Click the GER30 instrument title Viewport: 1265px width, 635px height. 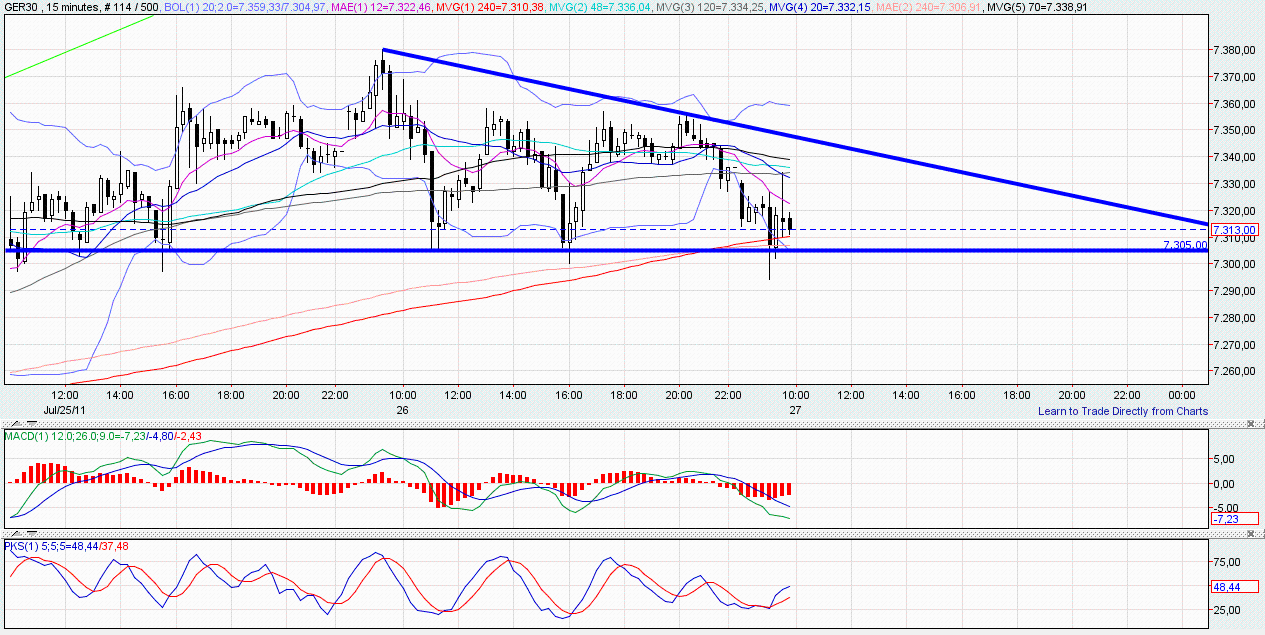click(20, 6)
